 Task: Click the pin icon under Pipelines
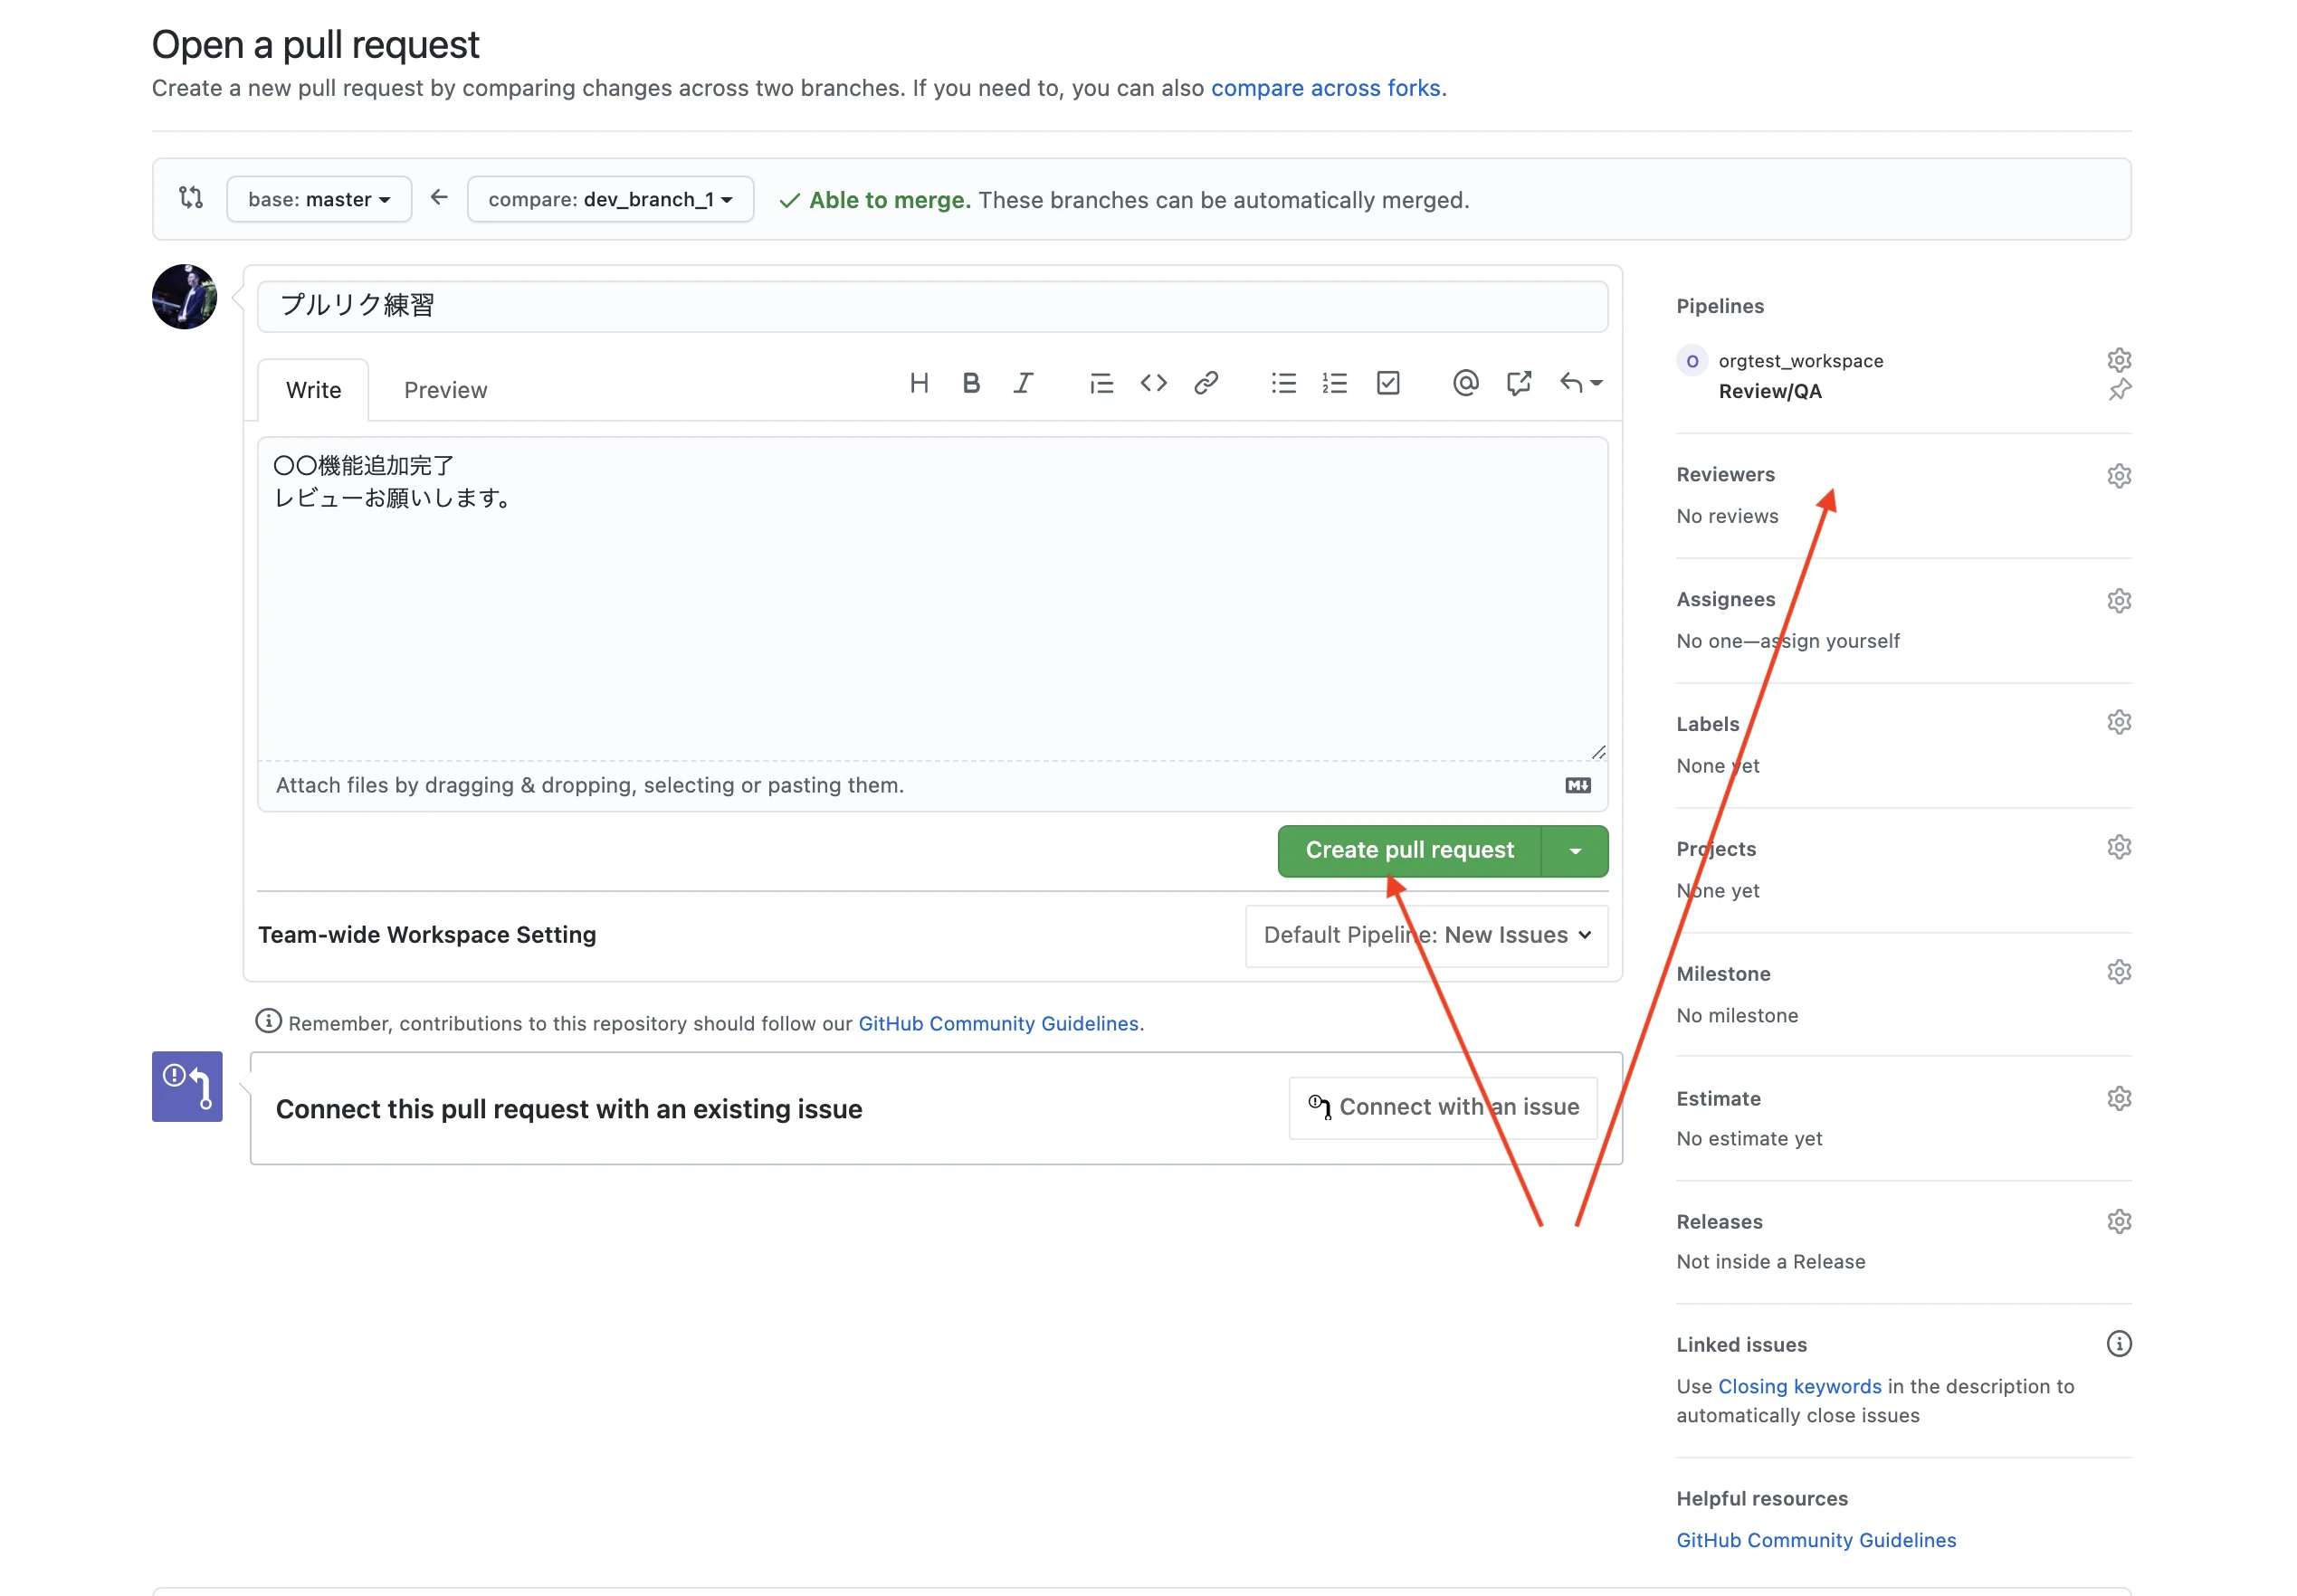click(2118, 390)
